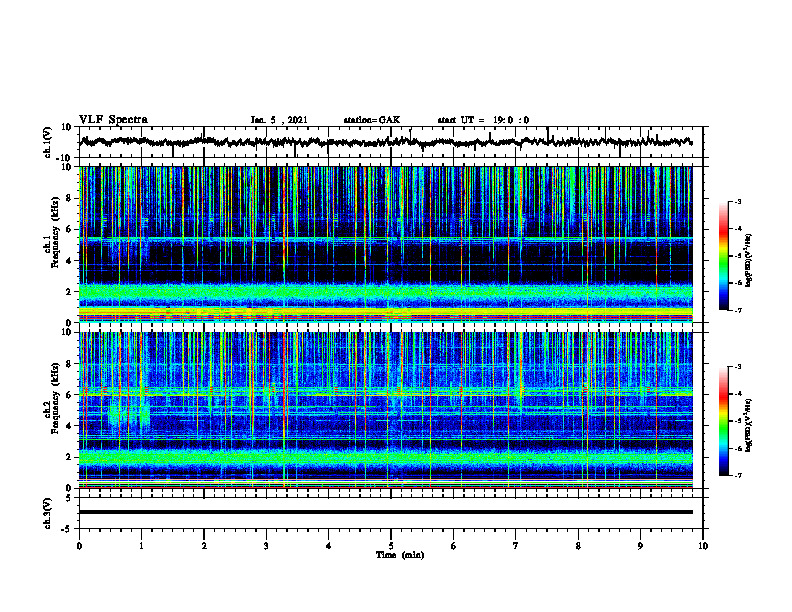Click the "-7" tick on ch.1 colorbar
The image size is (792, 612).
point(738,310)
